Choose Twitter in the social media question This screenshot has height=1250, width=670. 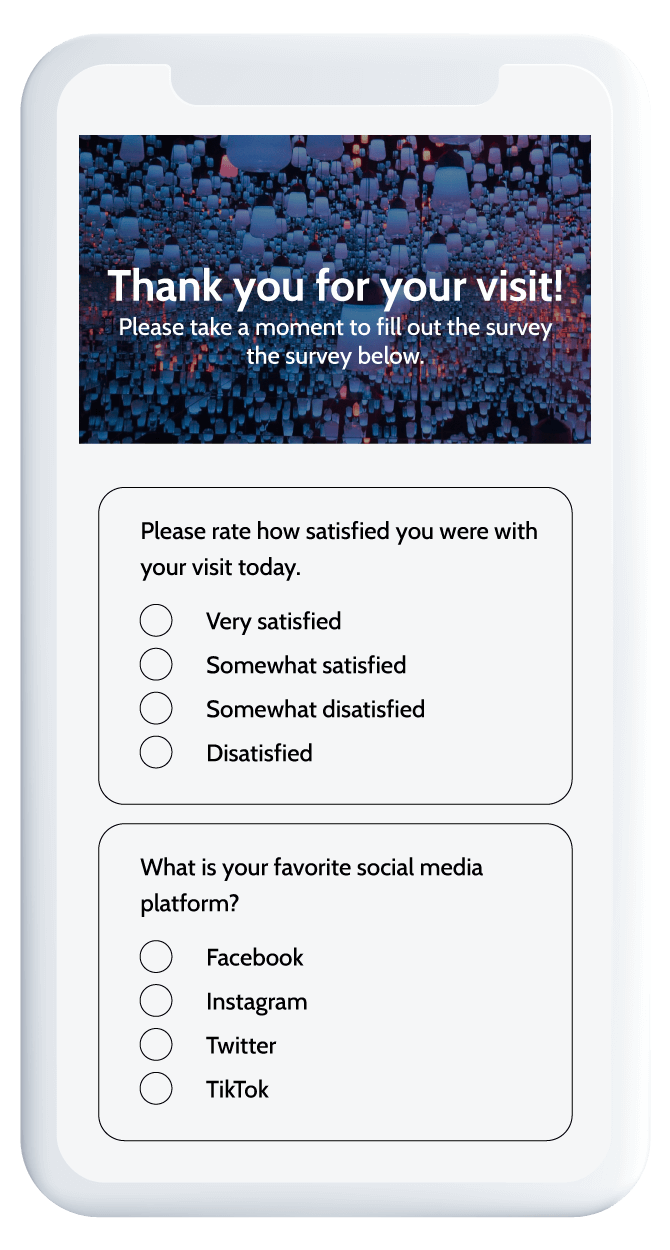point(156,1044)
